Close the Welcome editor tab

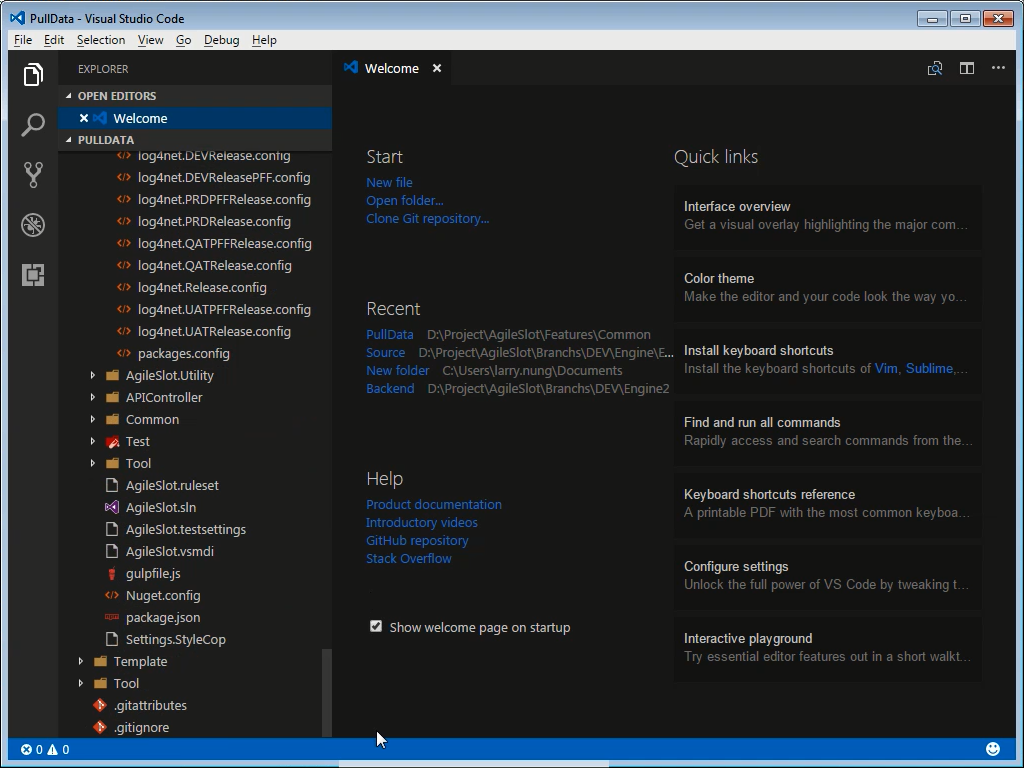point(437,68)
